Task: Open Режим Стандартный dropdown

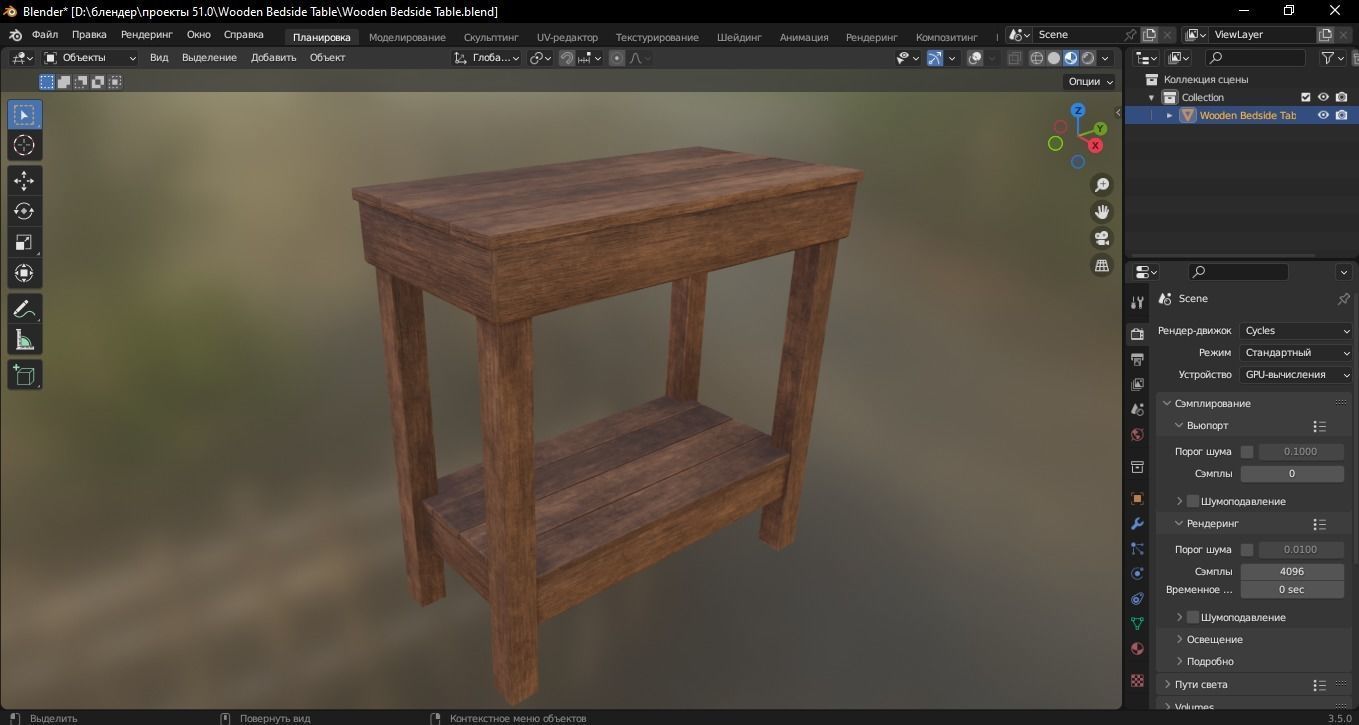Action: coord(1296,353)
